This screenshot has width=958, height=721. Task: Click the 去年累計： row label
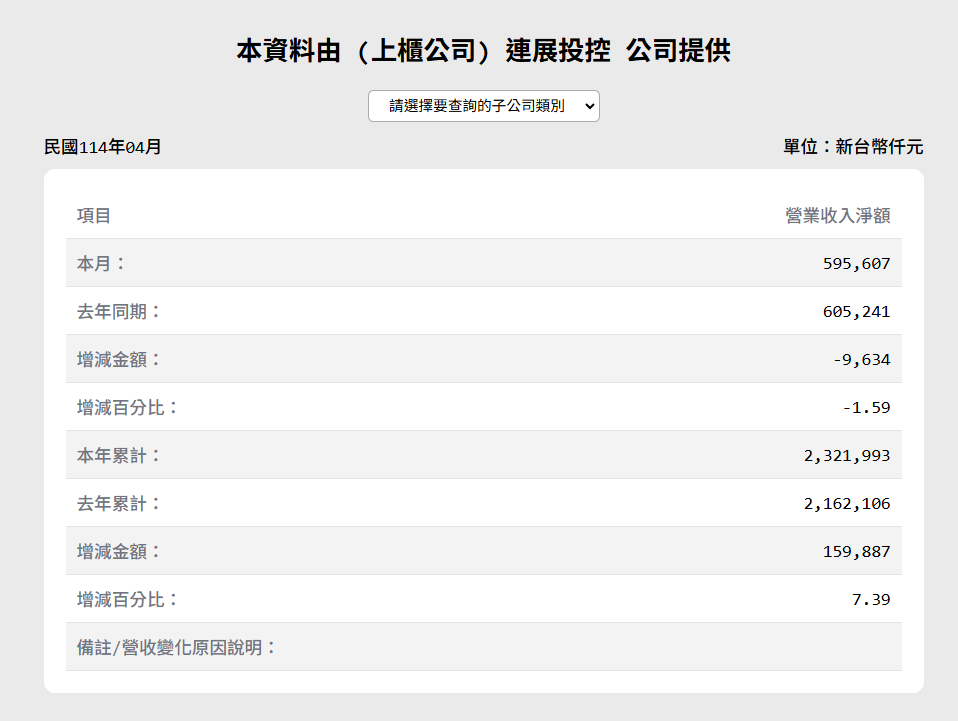(119, 504)
